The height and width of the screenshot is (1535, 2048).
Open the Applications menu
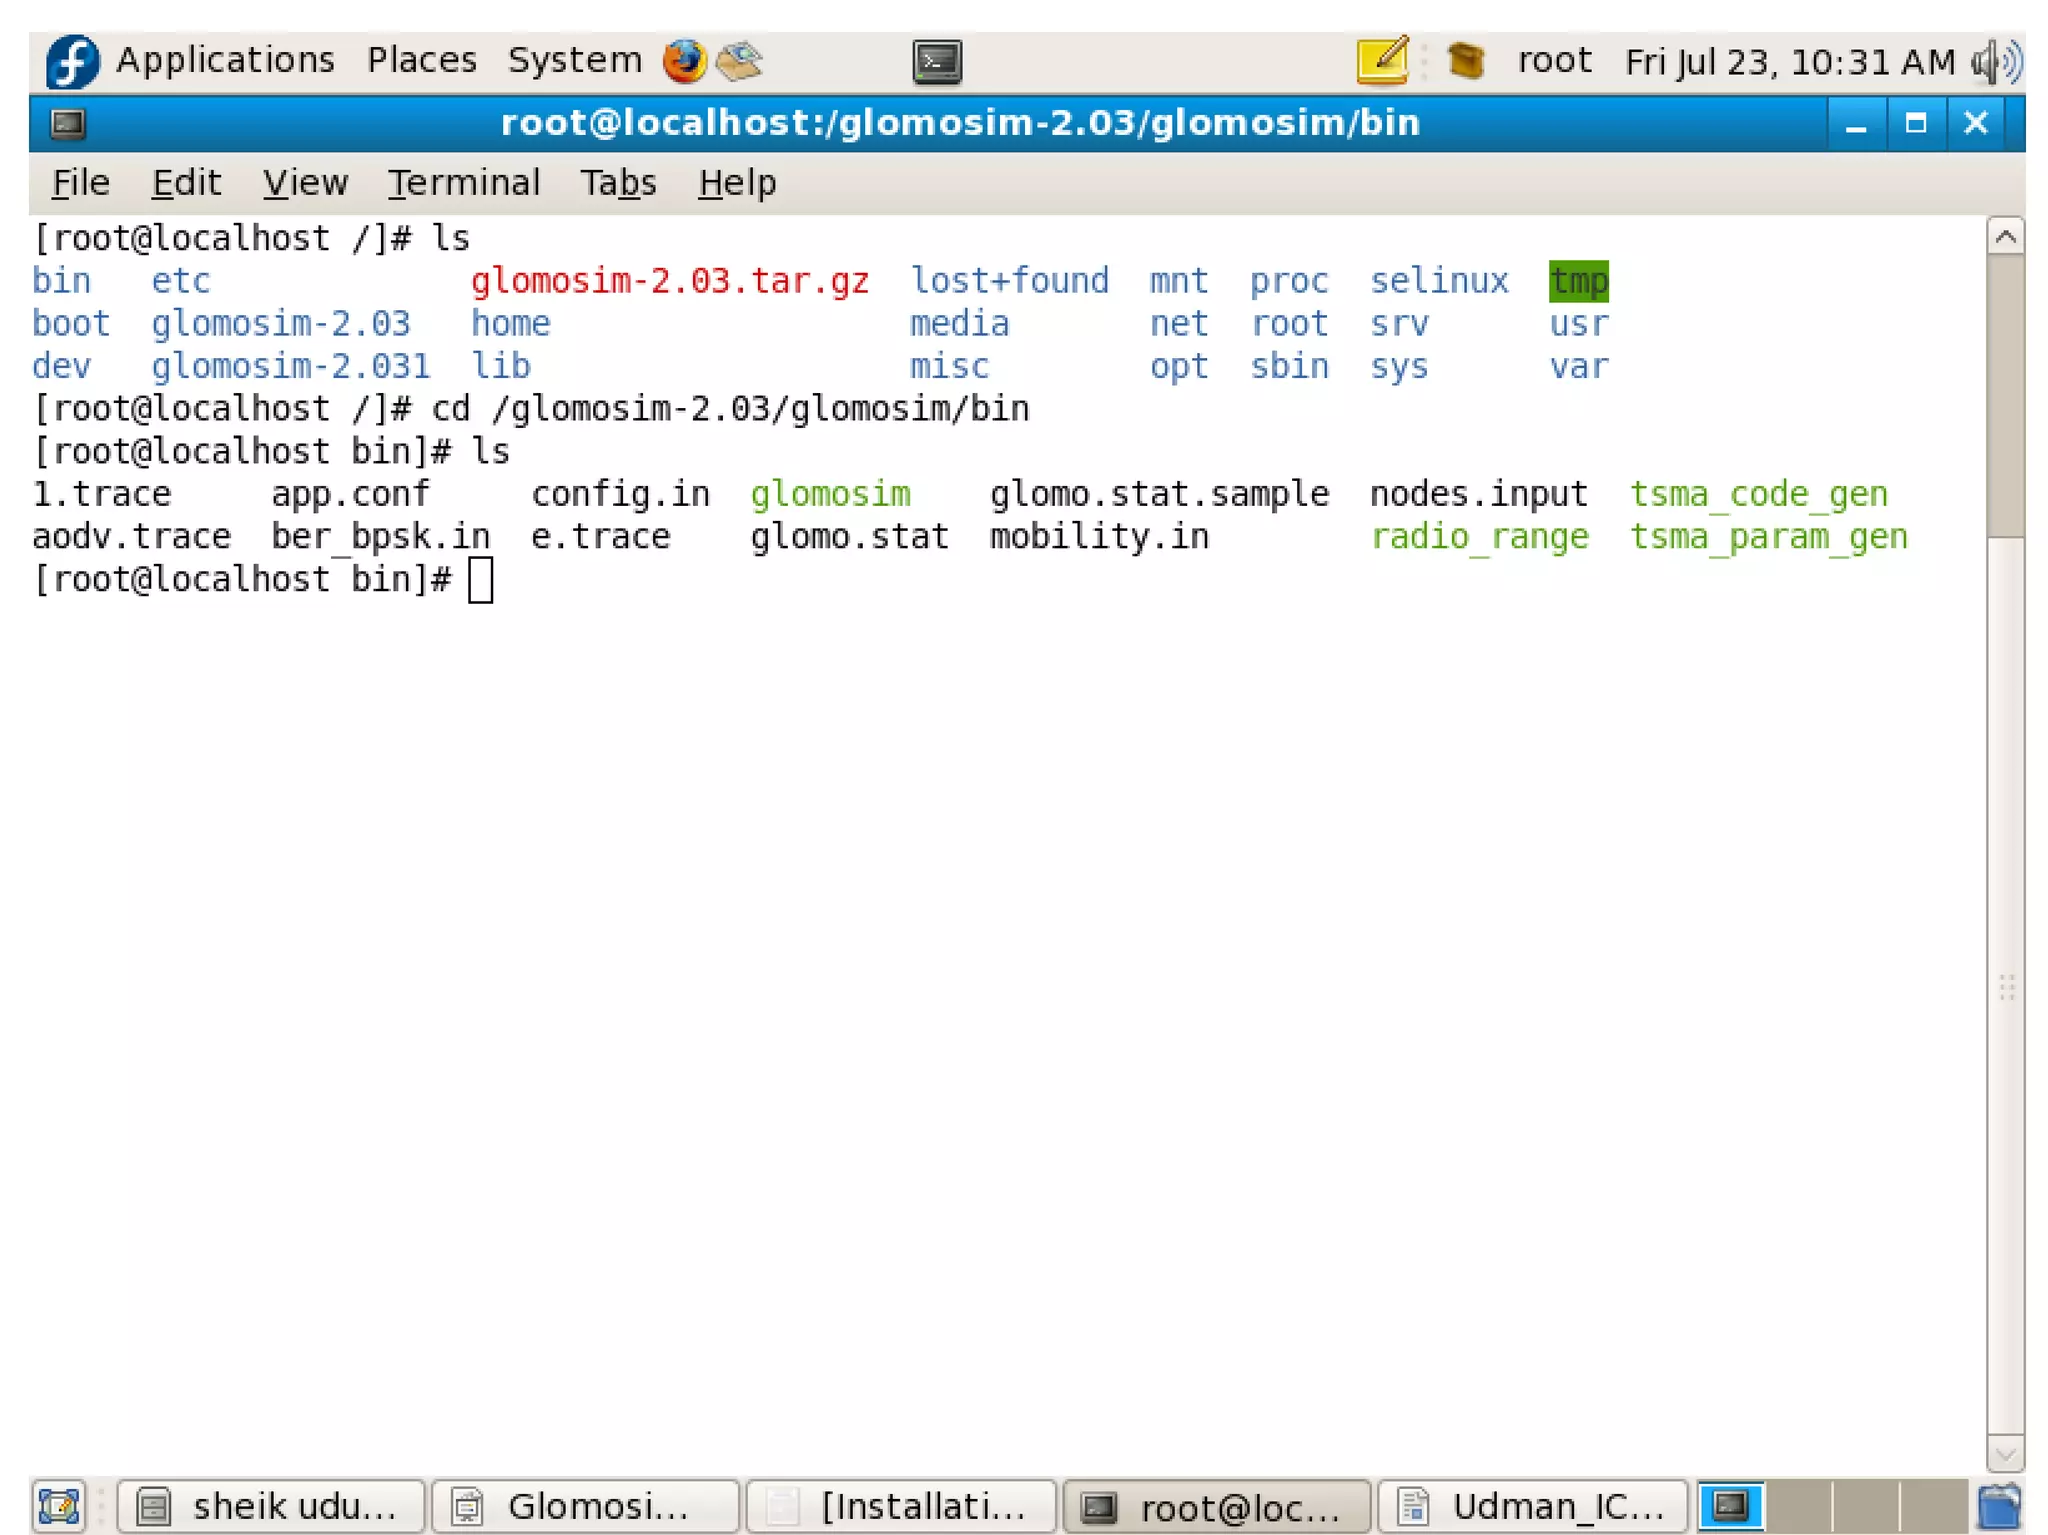tap(225, 60)
